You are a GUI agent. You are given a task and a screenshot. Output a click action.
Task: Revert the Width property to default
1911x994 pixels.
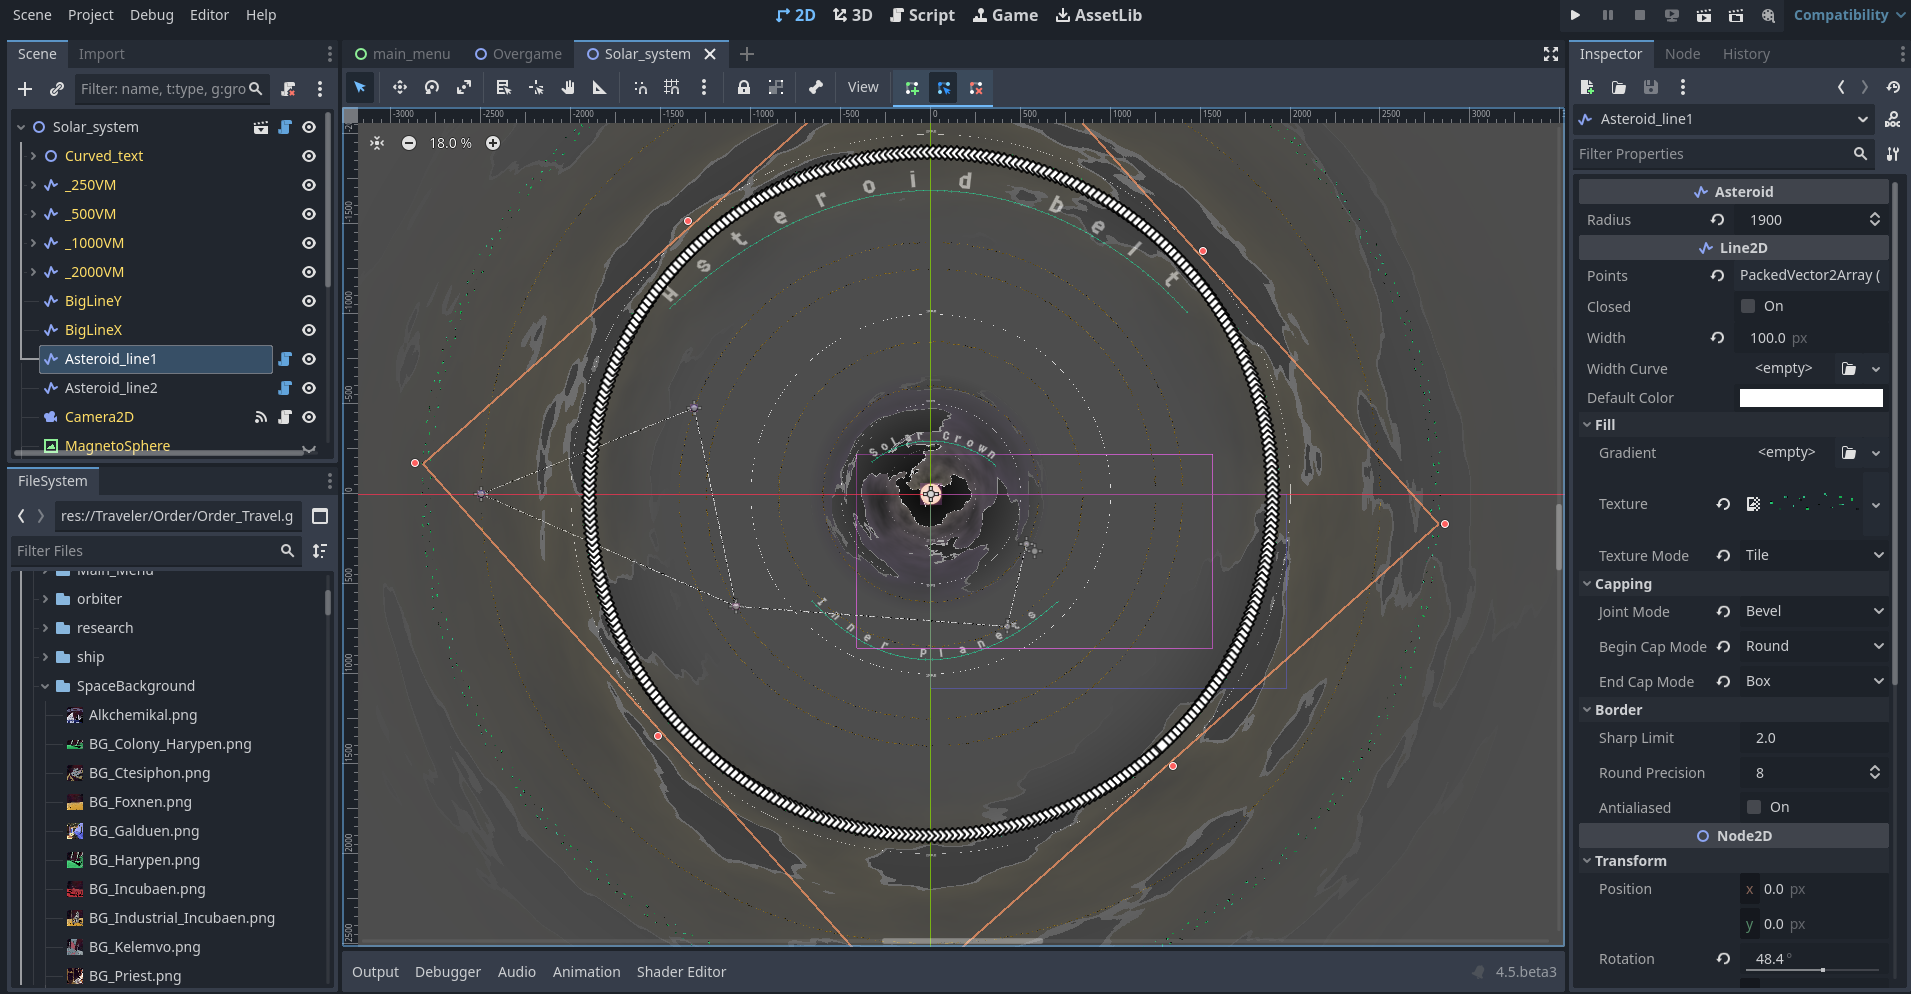[x=1717, y=338]
